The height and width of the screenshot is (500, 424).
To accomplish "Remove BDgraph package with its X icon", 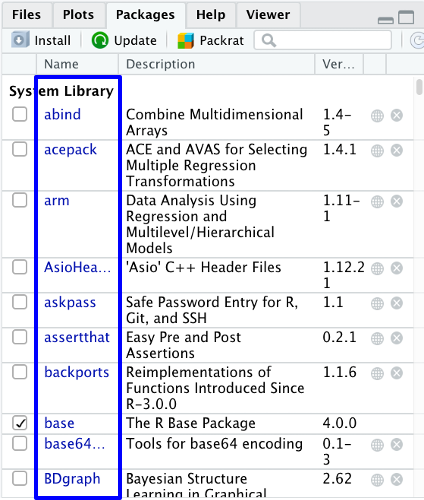I will pyautogui.click(x=397, y=480).
